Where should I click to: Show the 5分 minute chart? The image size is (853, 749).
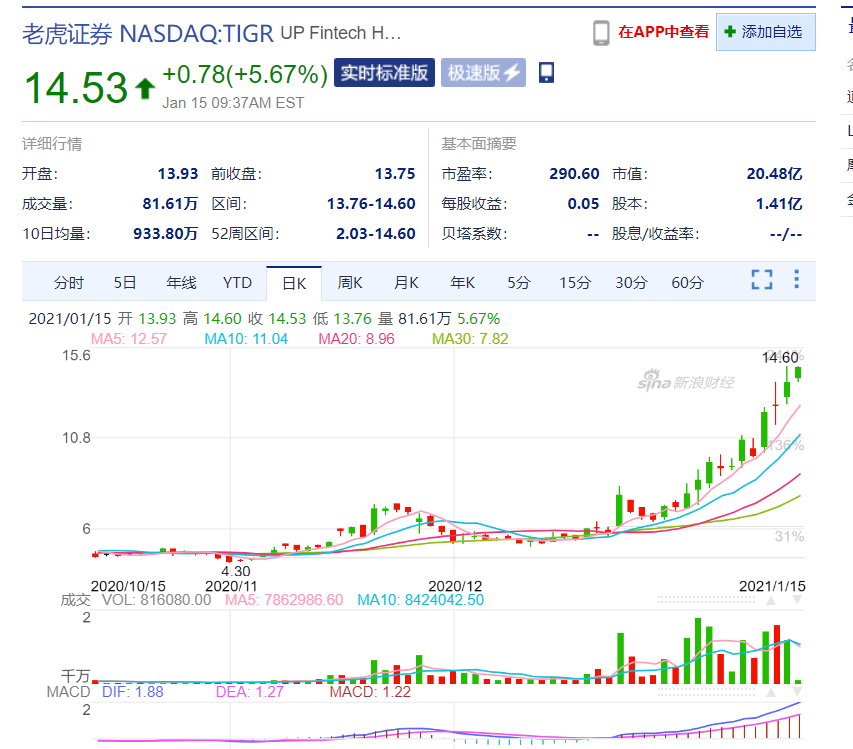[518, 283]
